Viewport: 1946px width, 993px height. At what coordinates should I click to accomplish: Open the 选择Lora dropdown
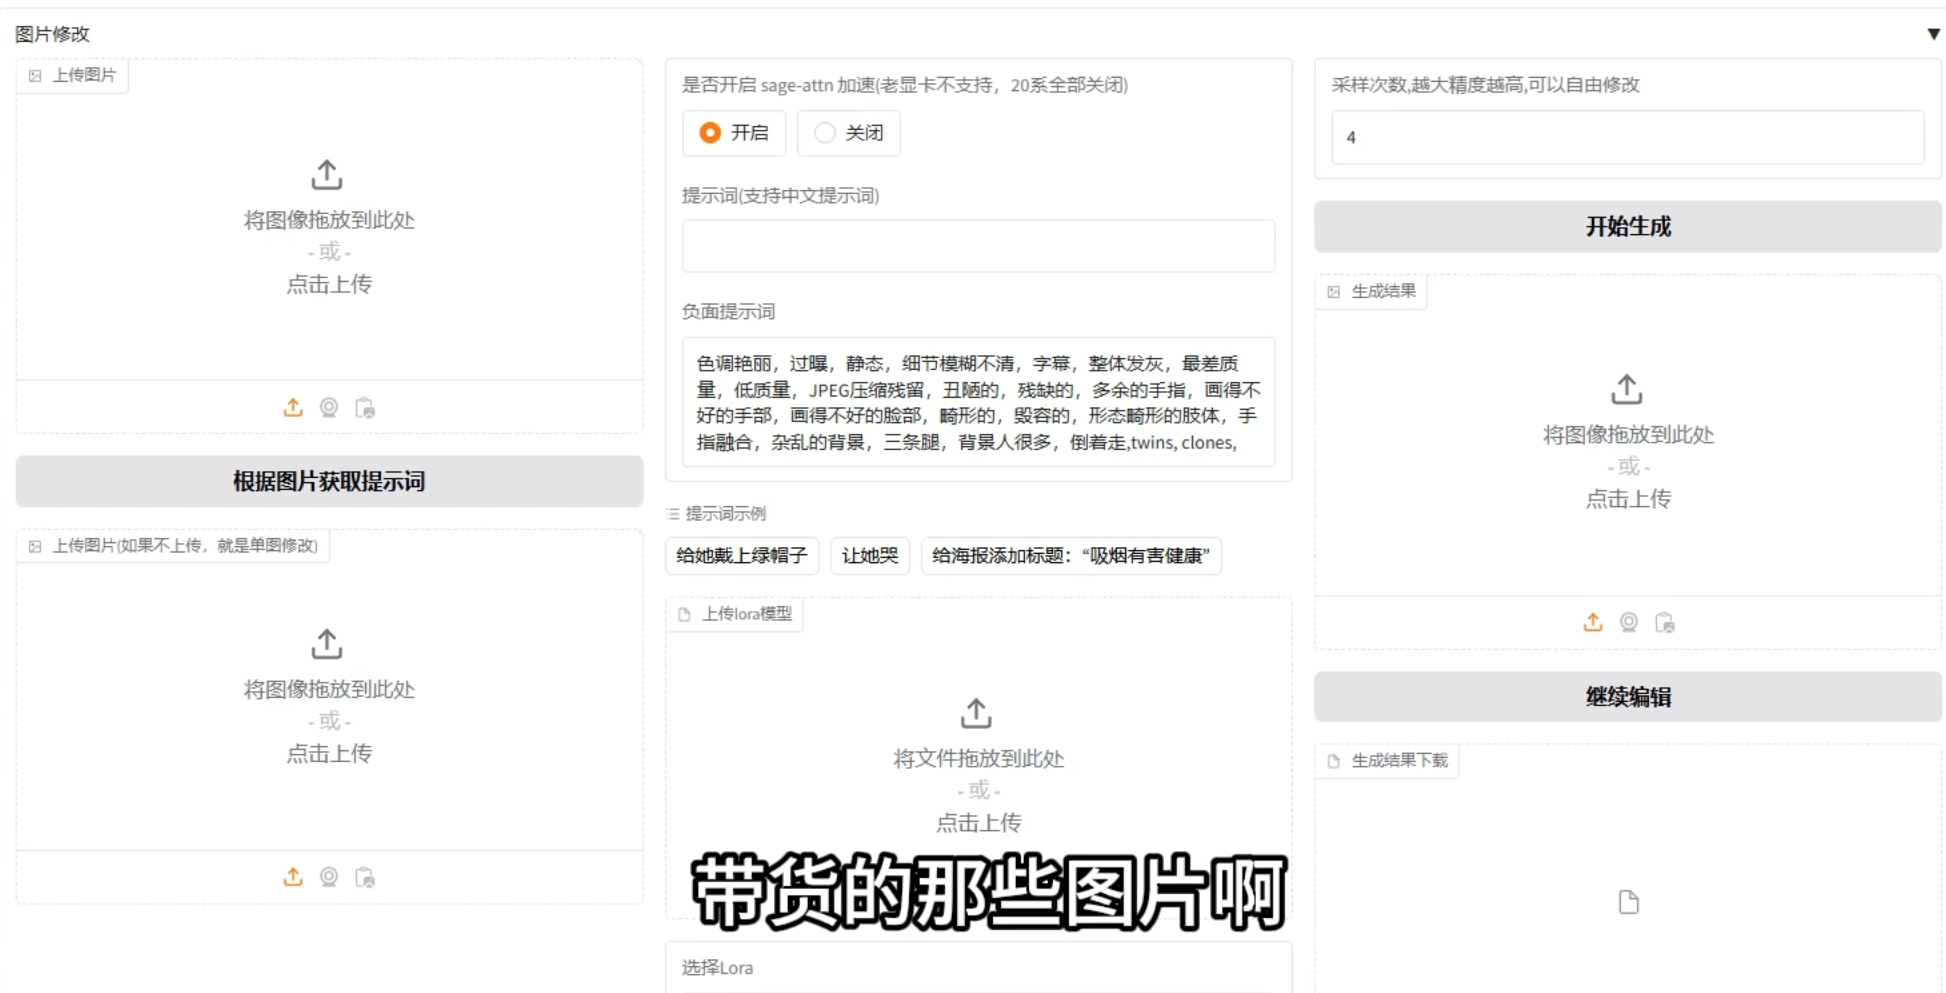[x=978, y=970]
